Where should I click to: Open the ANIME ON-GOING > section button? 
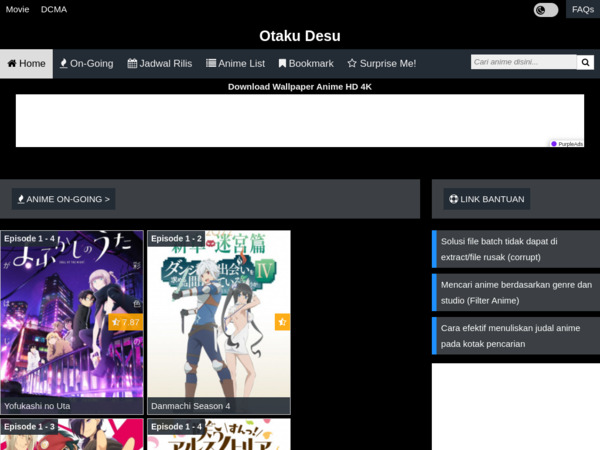(64, 199)
